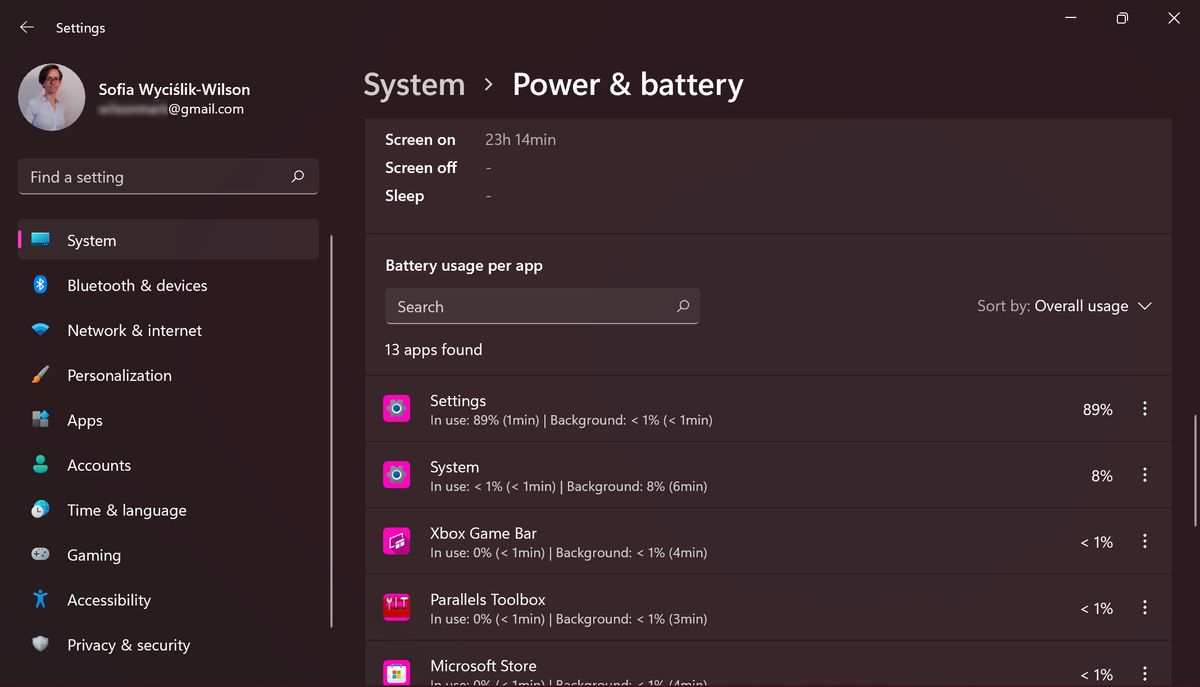Click the back arrow button
Image resolution: width=1200 pixels, height=687 pixels.
coord(27,27)
